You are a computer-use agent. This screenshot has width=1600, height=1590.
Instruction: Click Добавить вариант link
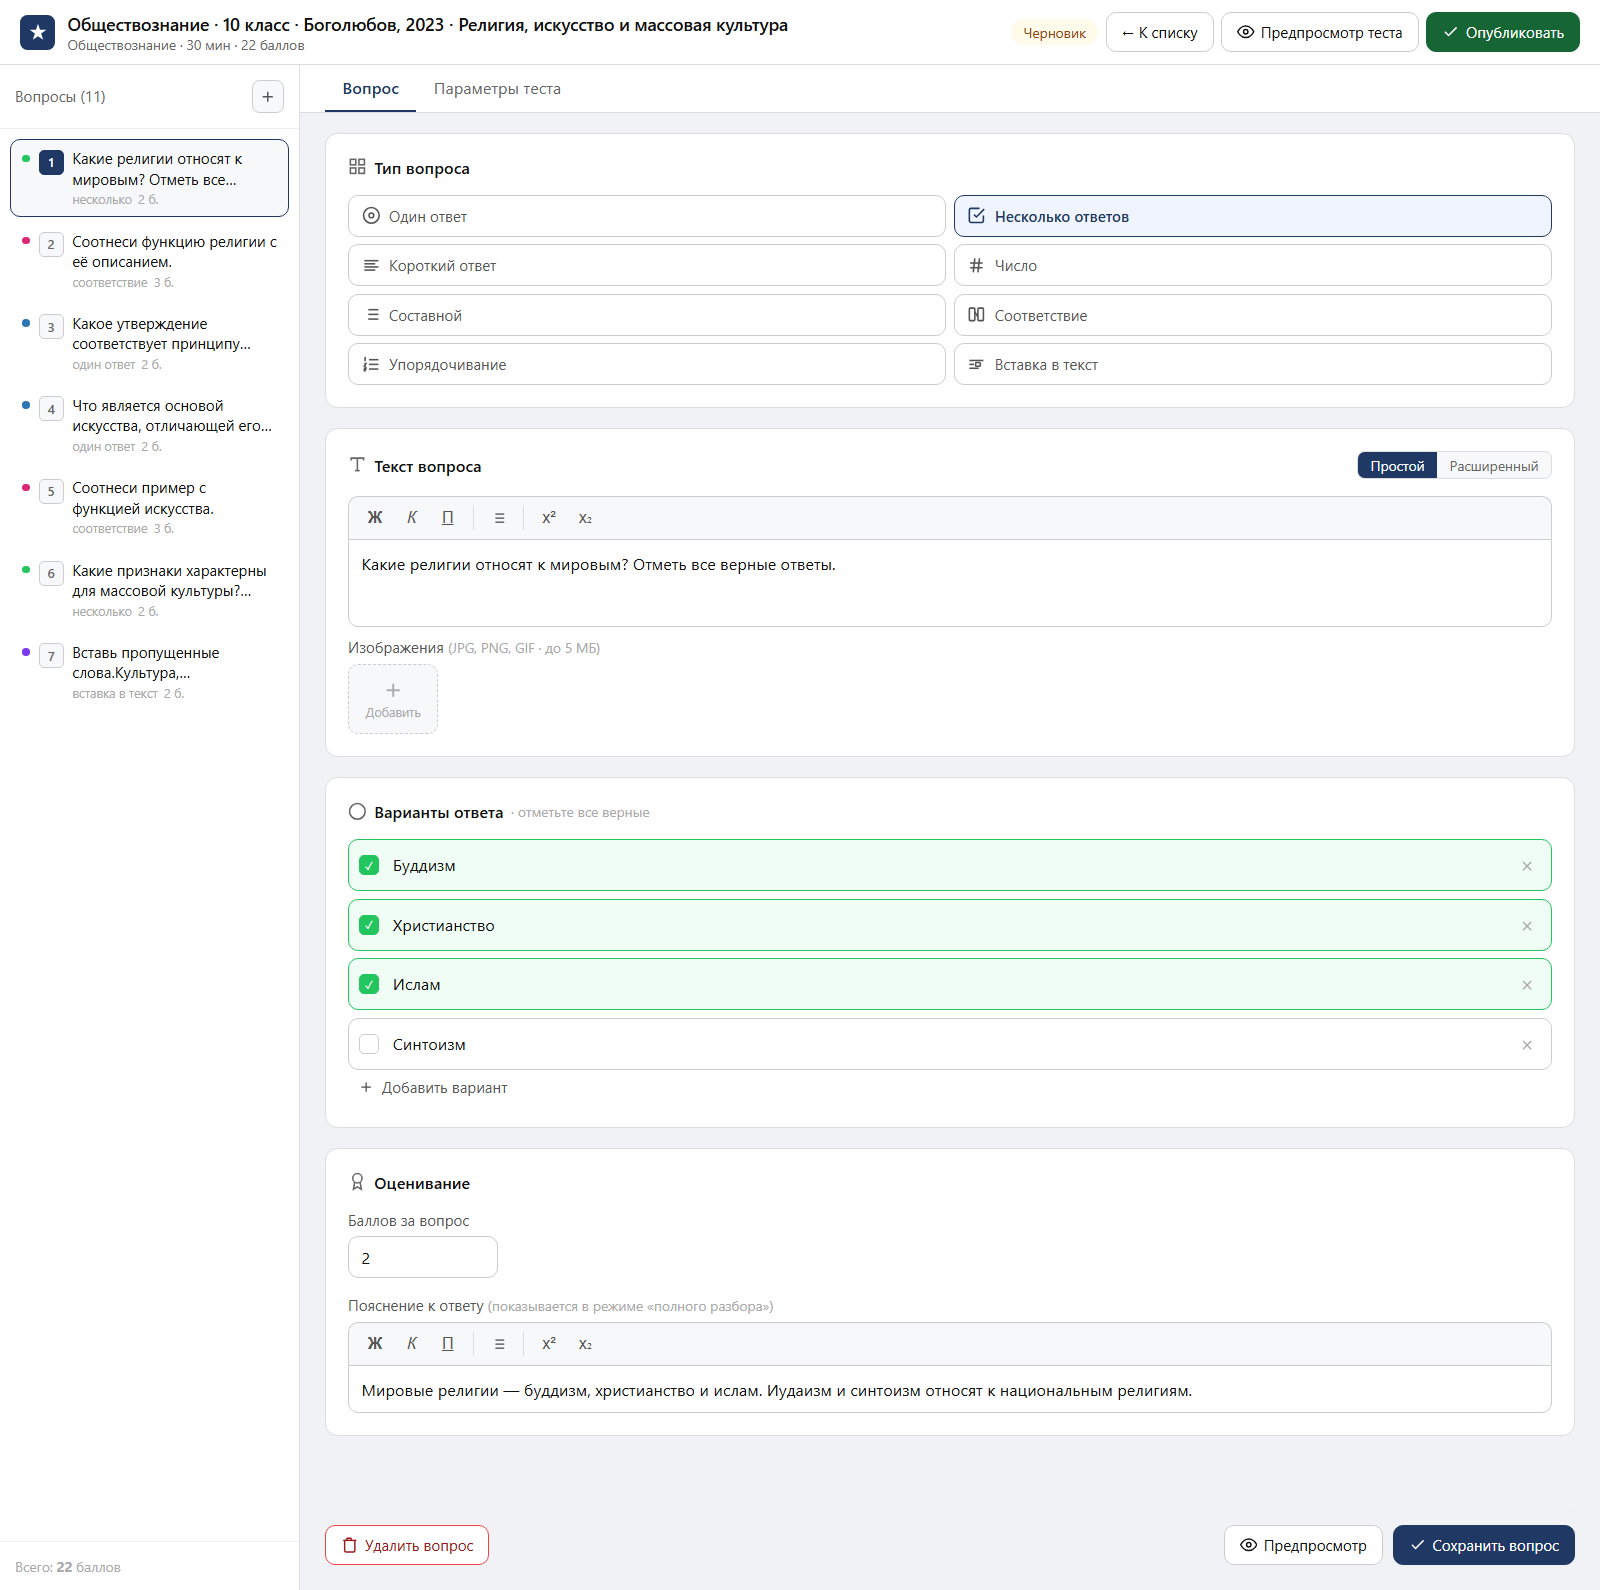coord(434,1088)
